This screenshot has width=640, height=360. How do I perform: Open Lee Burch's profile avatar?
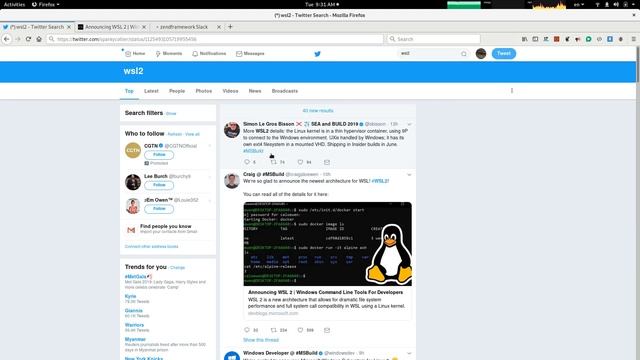[133, 182]
